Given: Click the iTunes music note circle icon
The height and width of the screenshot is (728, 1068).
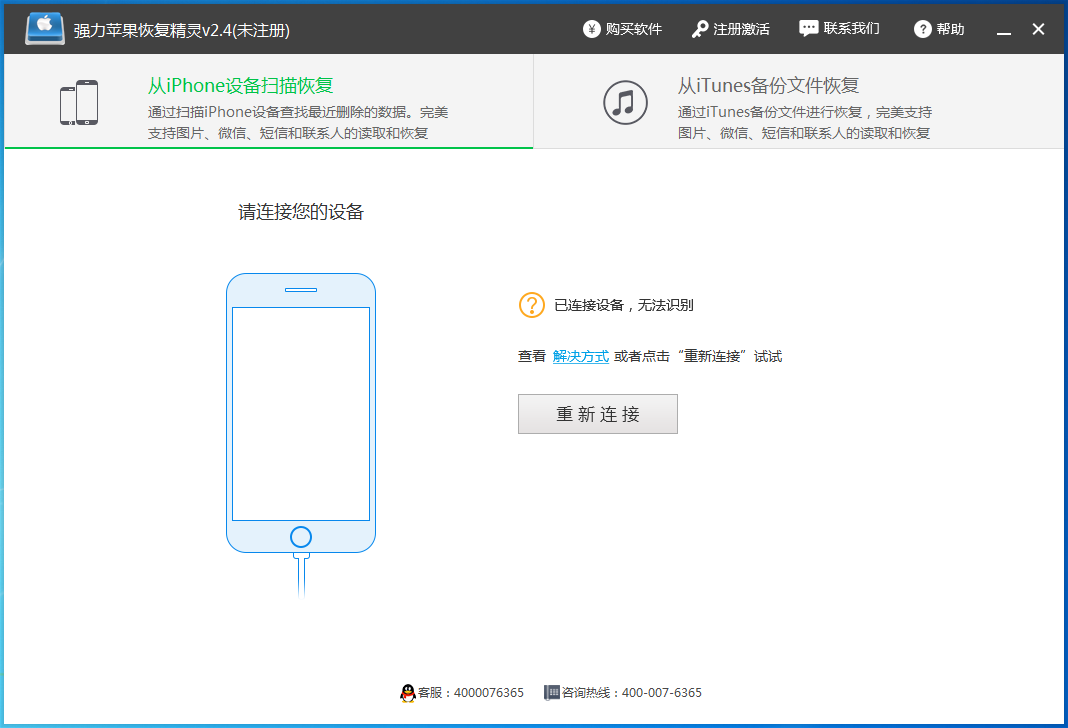Looking at the screenshot, I should (625, 101).
